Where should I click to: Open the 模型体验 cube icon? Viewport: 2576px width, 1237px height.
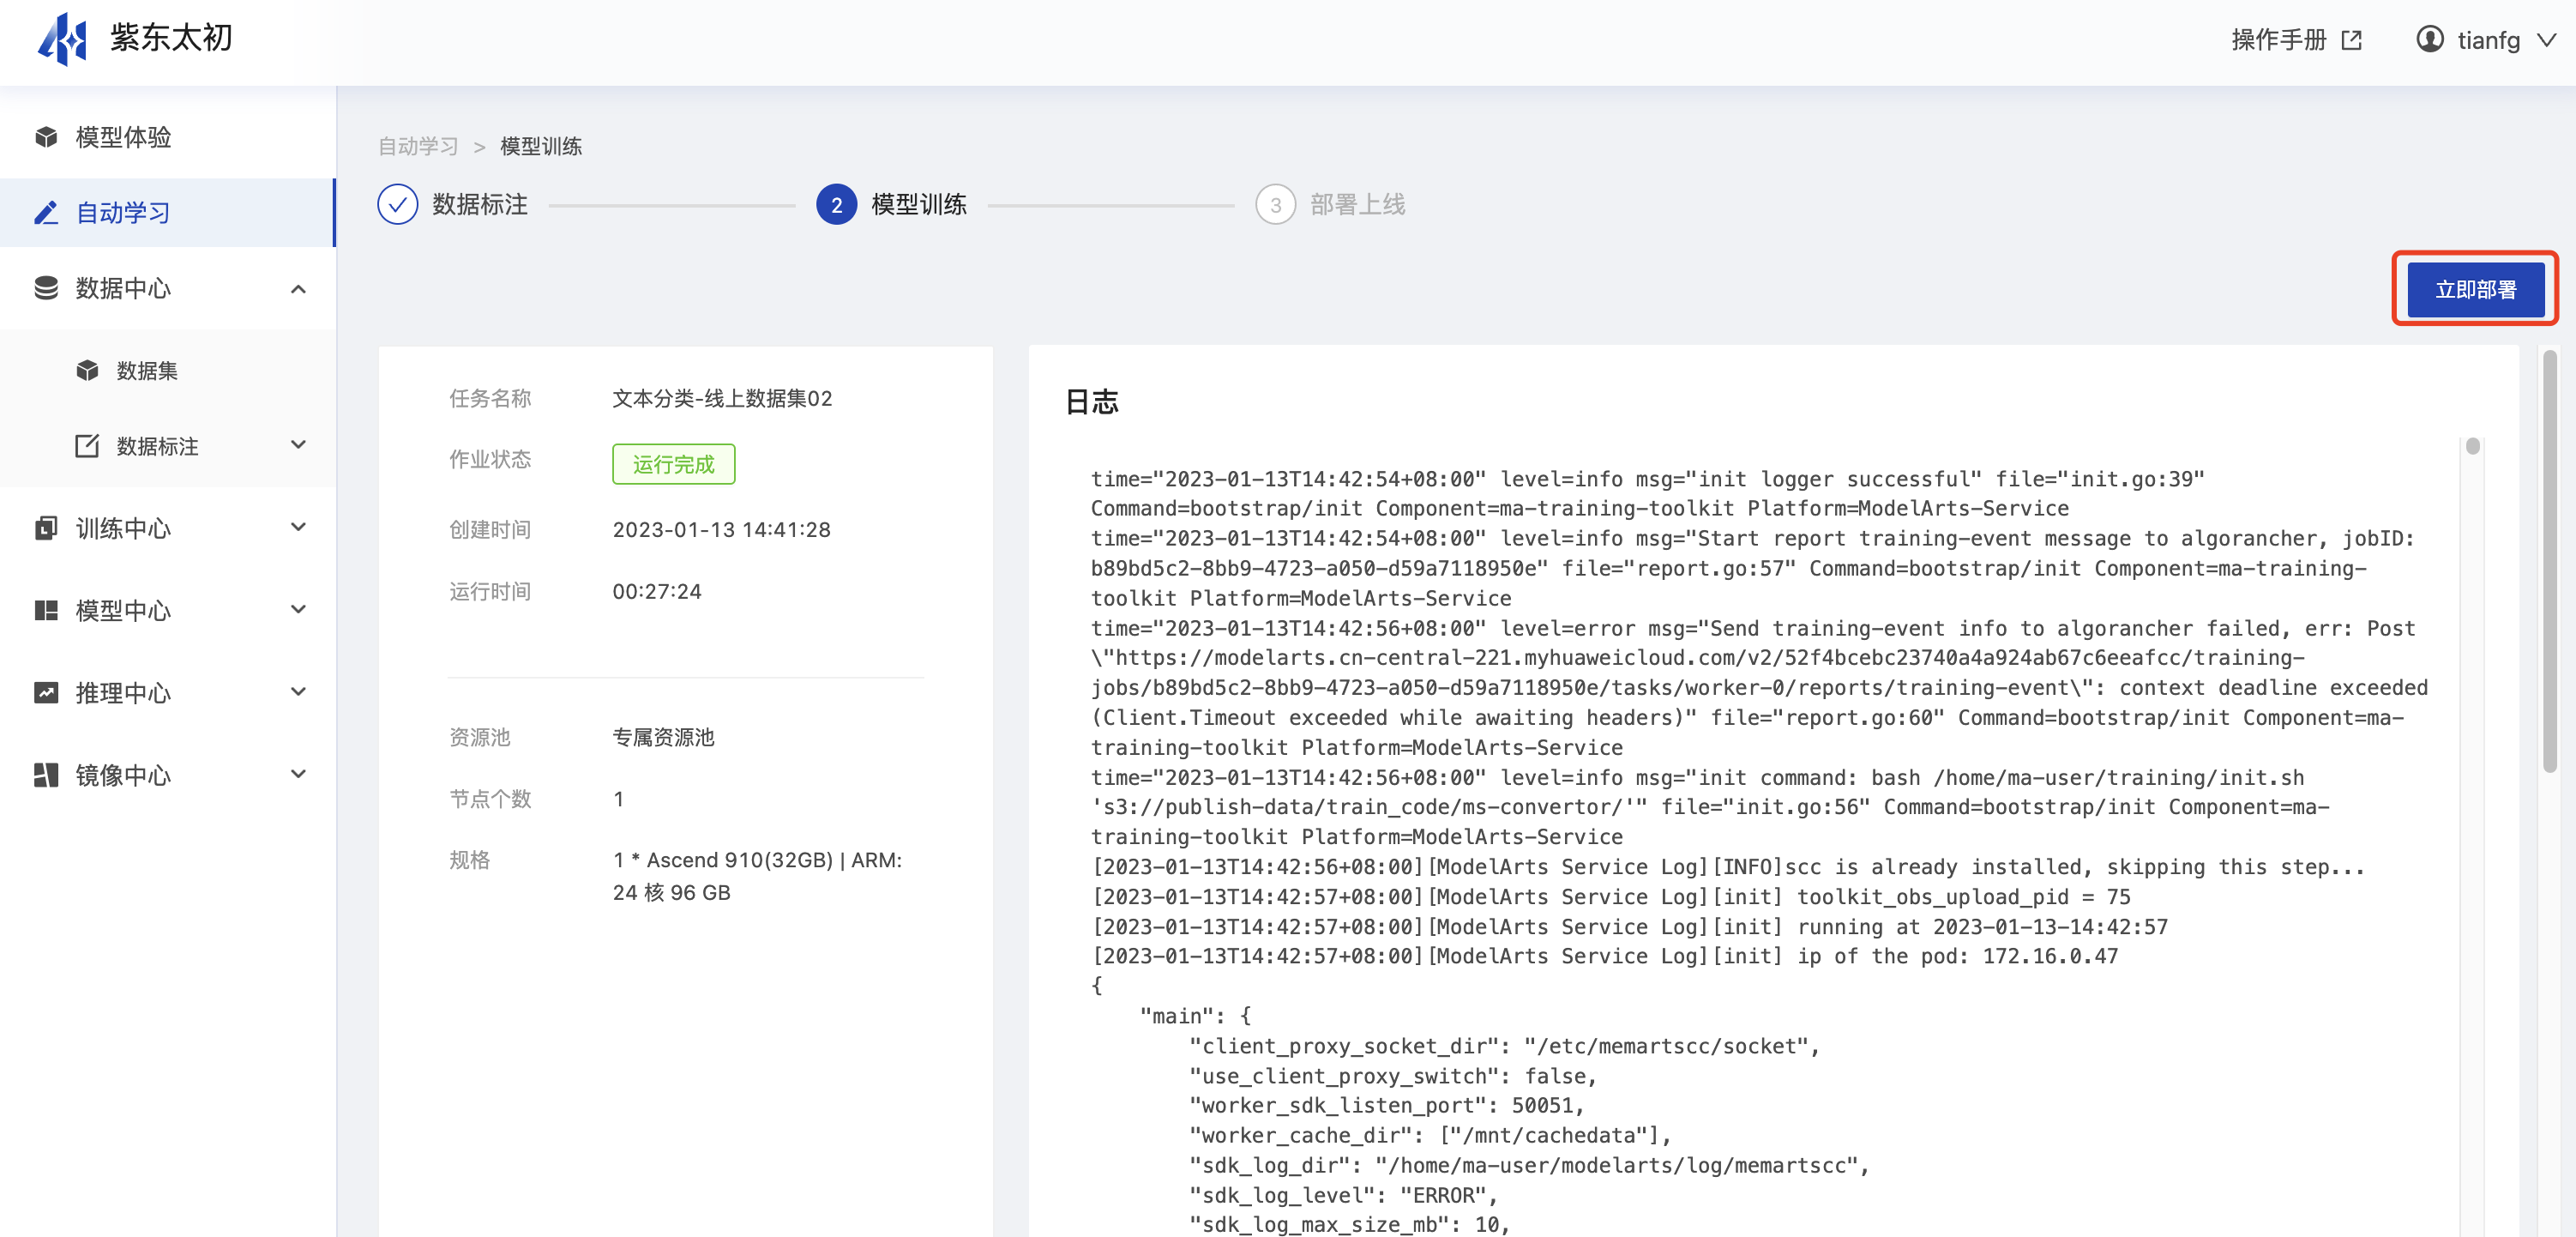[46, 137]
